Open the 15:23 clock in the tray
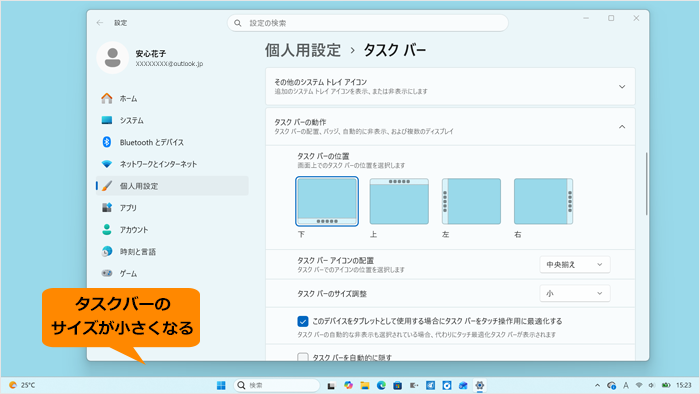 click(x=683, y=386)
